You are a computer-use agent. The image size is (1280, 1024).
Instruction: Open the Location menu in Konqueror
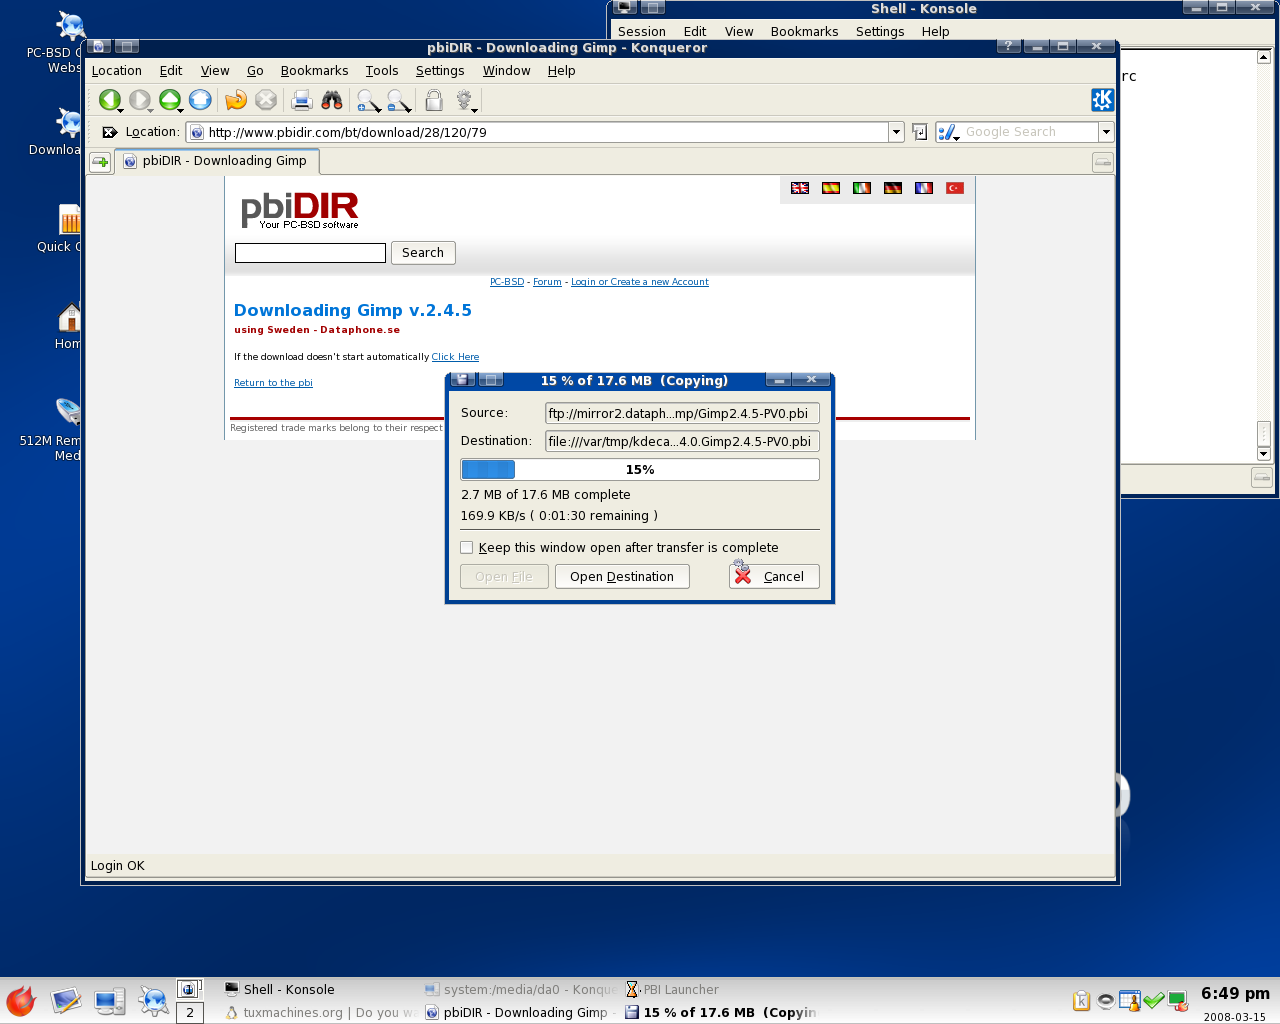pyautogui.click(x=117, y=71)
